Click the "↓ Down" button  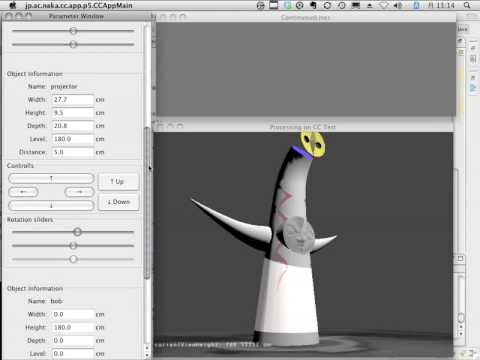[118, 202]
